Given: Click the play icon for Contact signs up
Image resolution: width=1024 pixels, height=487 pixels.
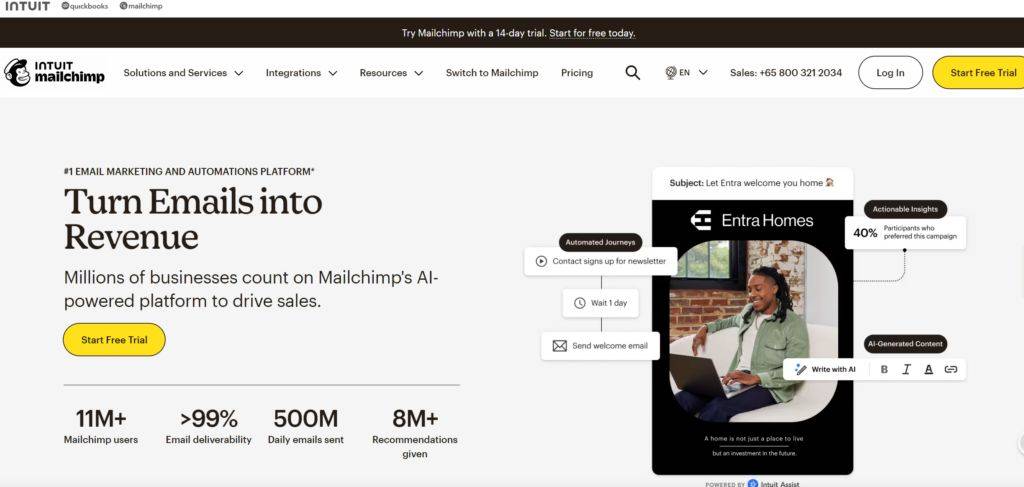Looking at the screenshot, I should coord(541,261).
